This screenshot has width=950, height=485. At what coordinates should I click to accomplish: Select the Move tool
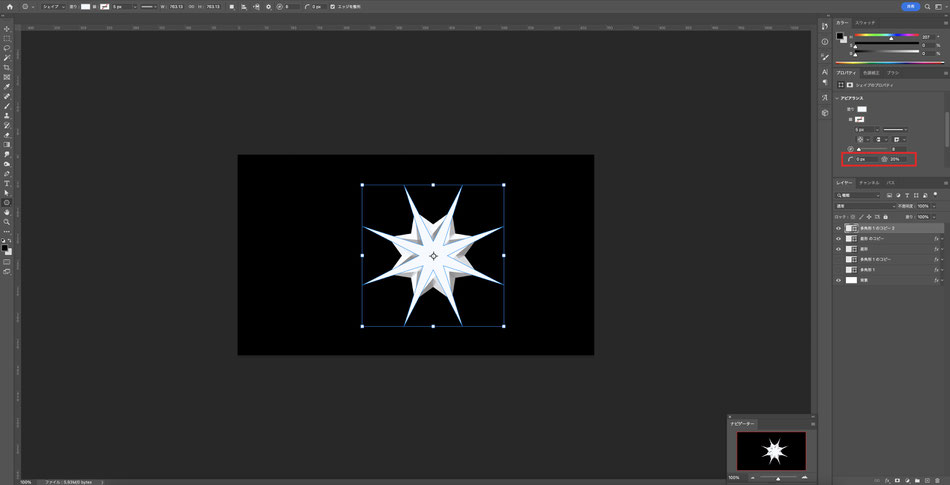point(7,28)
